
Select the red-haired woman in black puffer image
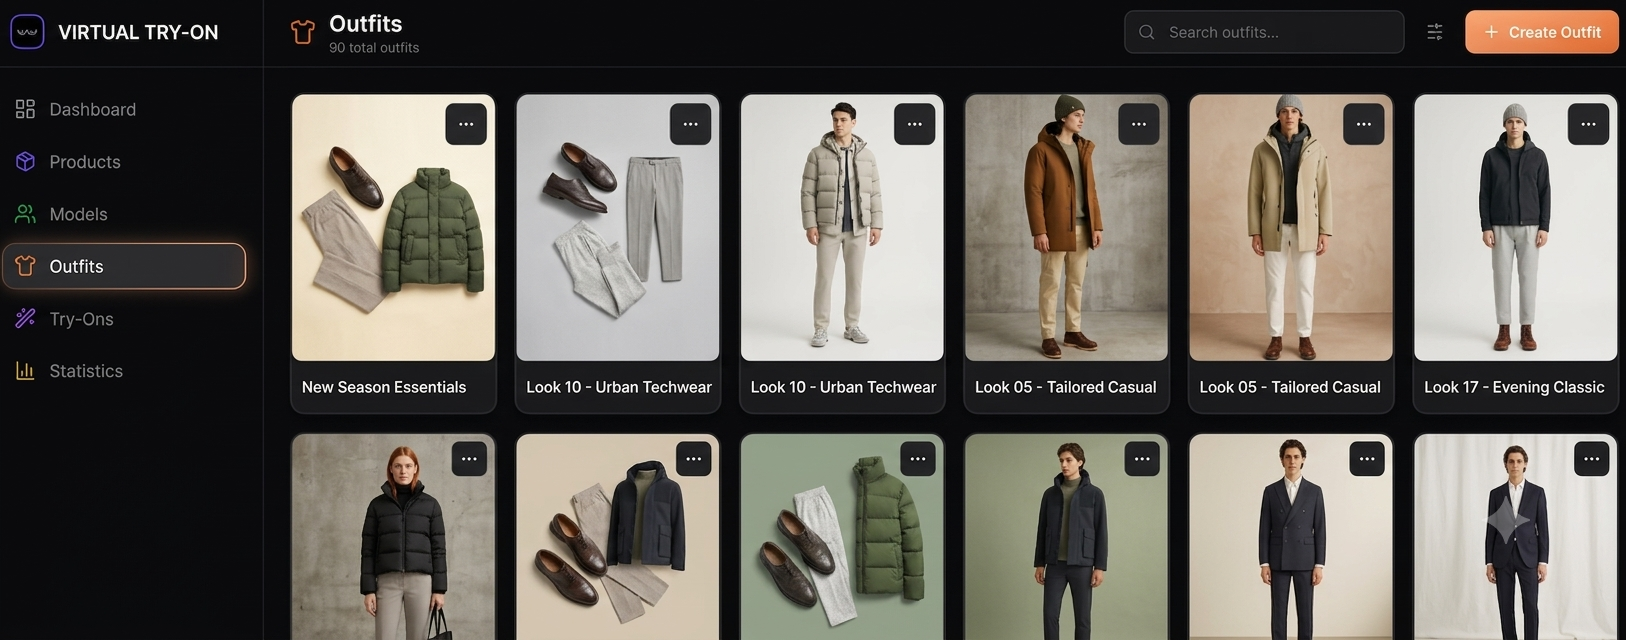click(x=393, y=537)
